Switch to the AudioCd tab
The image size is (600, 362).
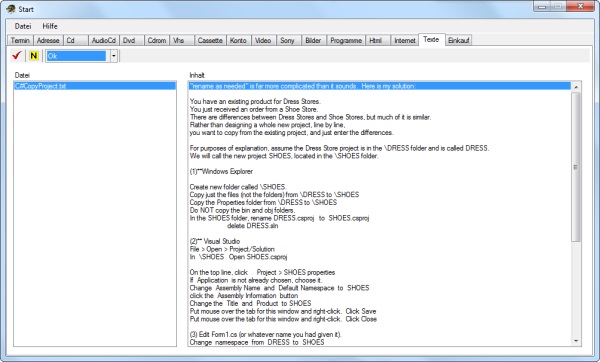click(104, 40)
